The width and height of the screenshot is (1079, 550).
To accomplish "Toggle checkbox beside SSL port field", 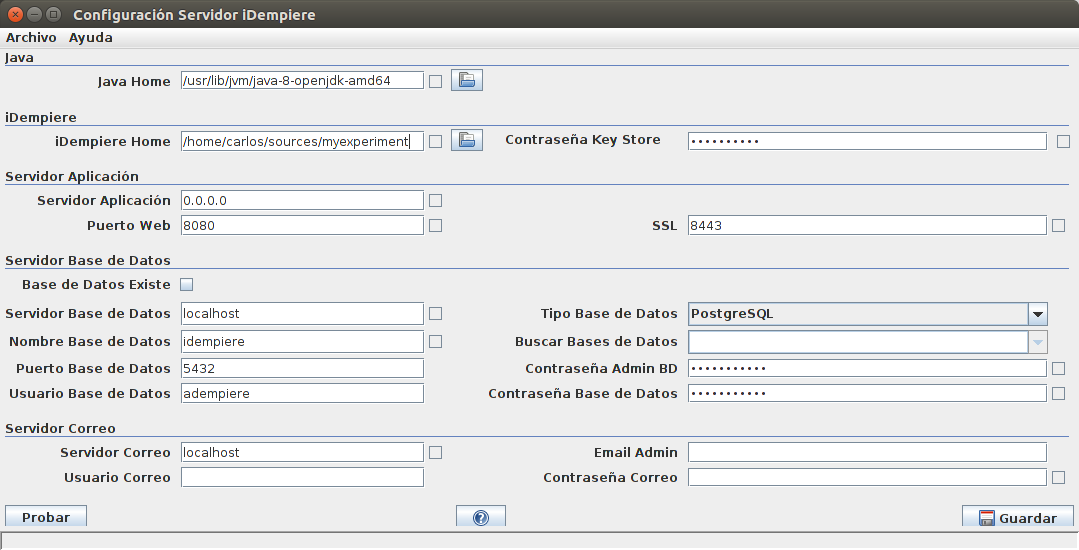I will pos(1058,226).
